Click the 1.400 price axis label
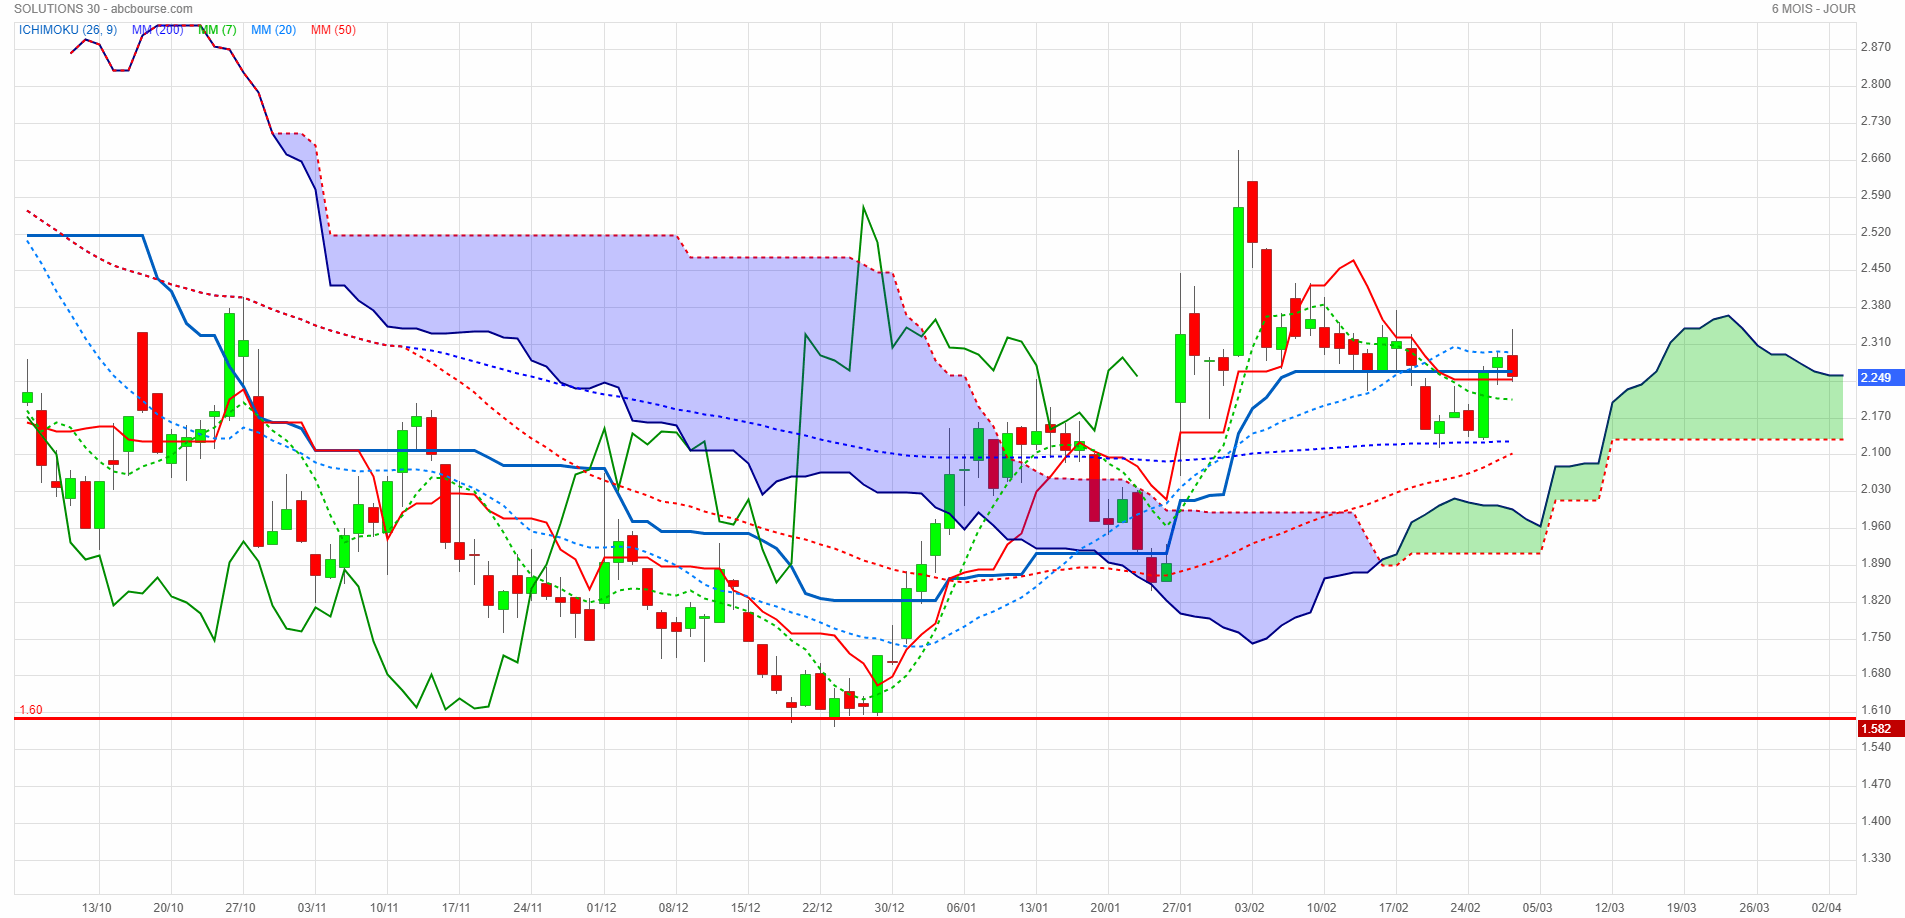Image resolution: width=1905 pixels, height=918 pixels. coord(1876,821)
